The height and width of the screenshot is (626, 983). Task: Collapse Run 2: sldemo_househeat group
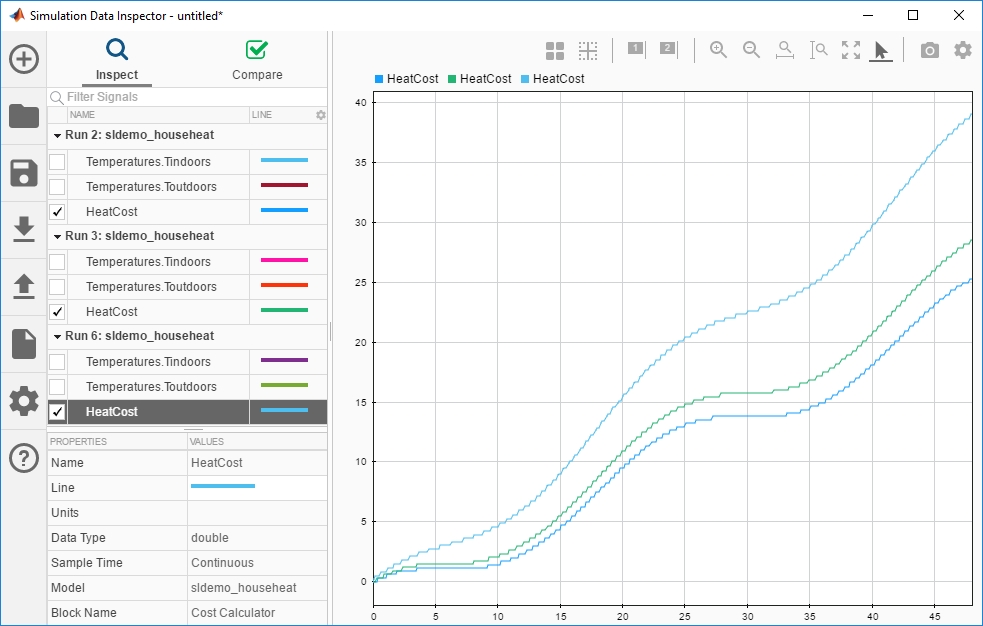tap(58, 135)
